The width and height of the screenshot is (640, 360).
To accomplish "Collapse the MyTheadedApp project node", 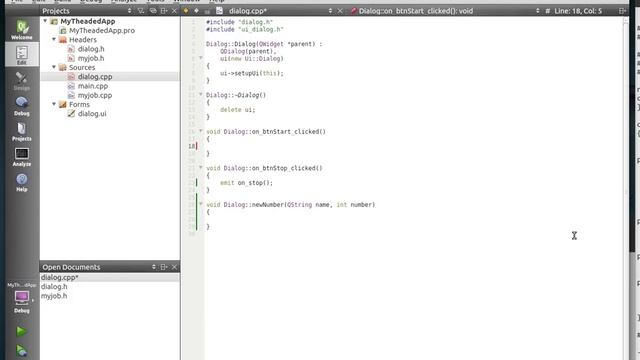I will pyautogui.click(x=45, y=21).
